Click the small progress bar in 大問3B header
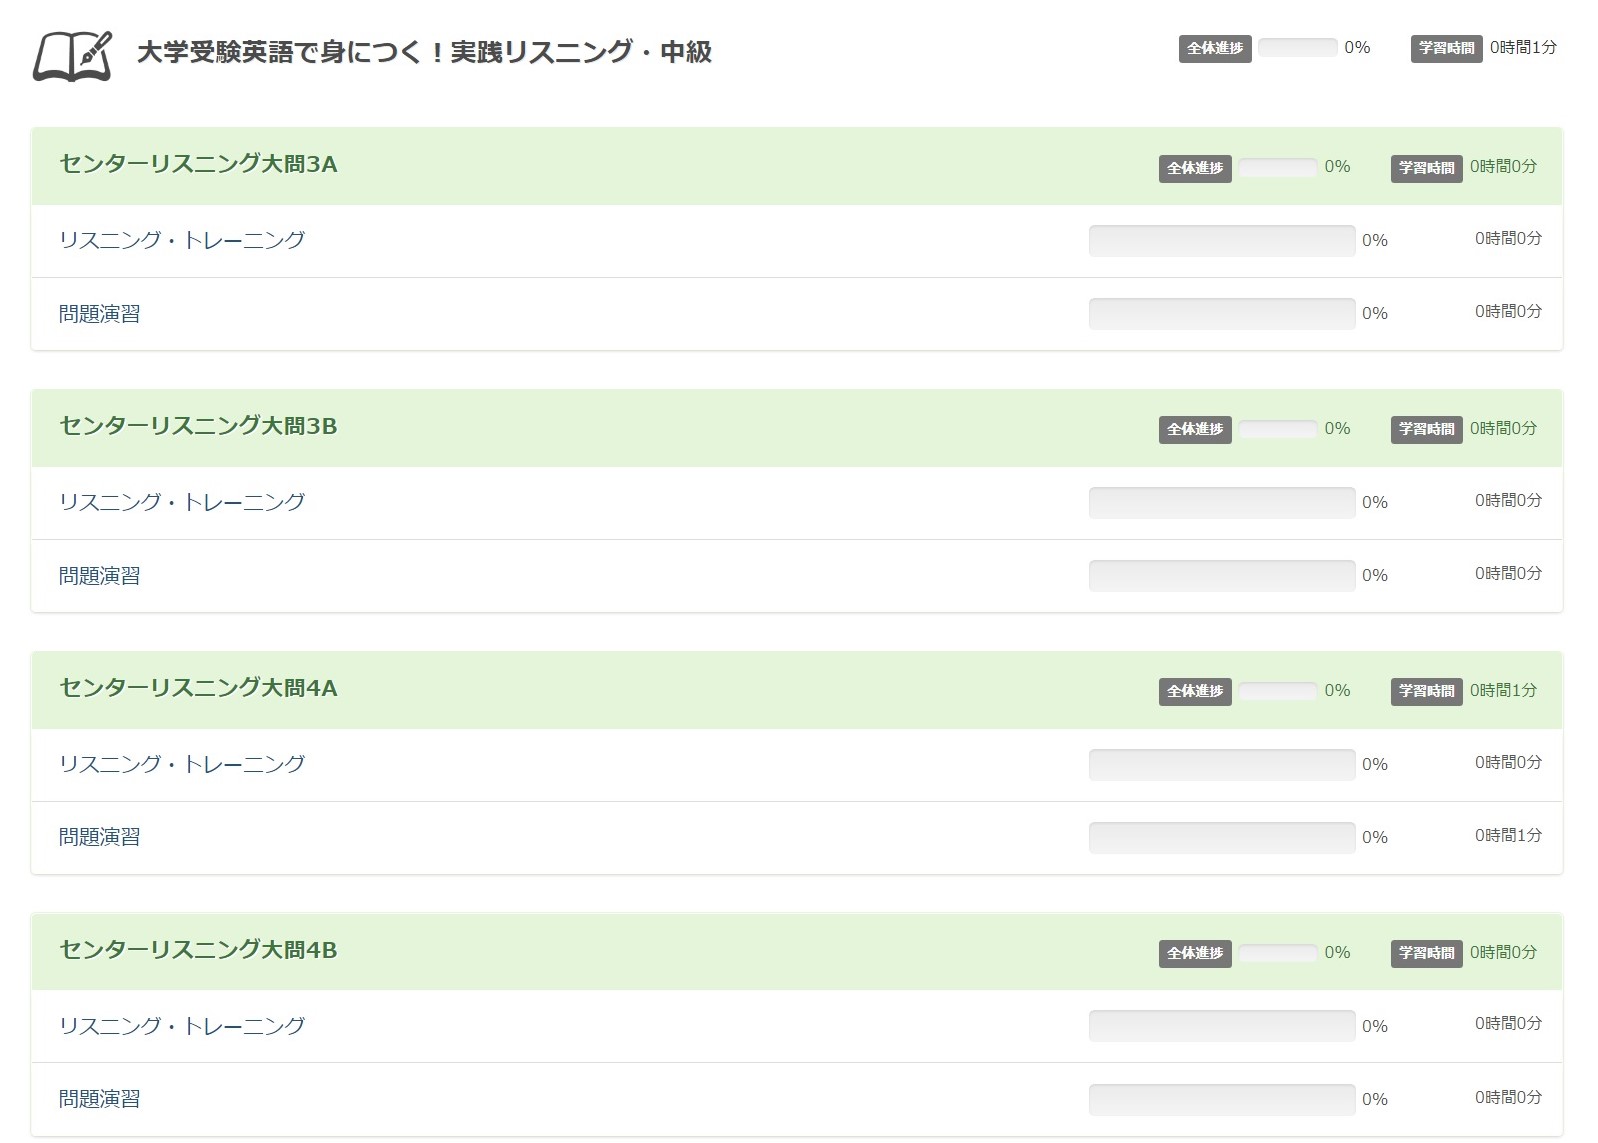 click(x=1278, y=429)
